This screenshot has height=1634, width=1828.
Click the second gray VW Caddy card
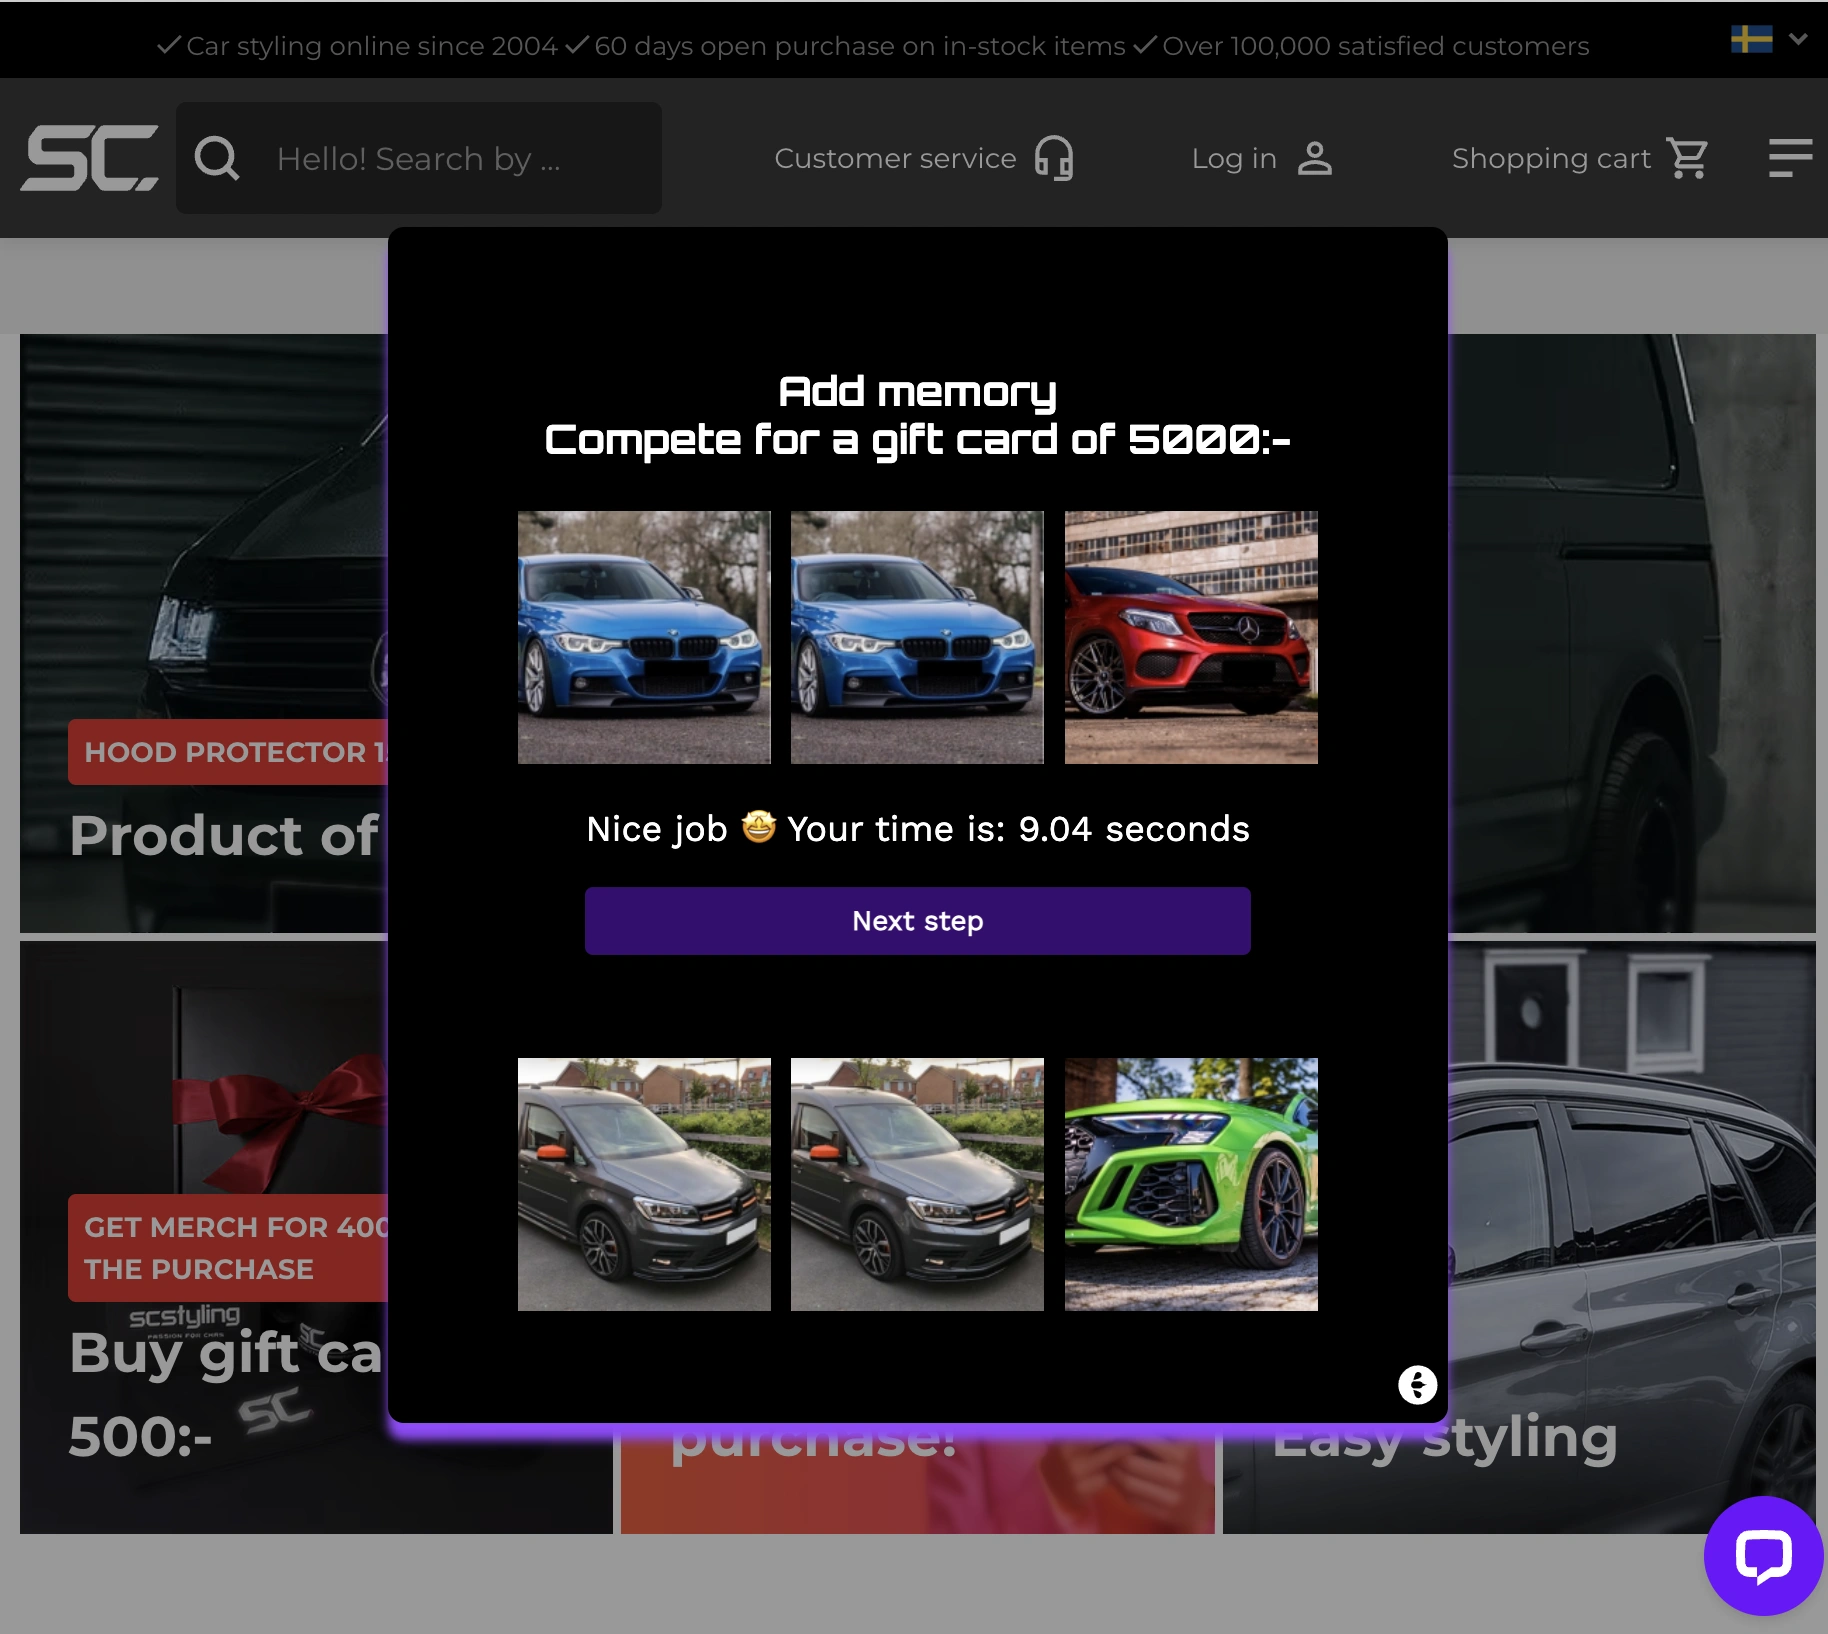917,1185
